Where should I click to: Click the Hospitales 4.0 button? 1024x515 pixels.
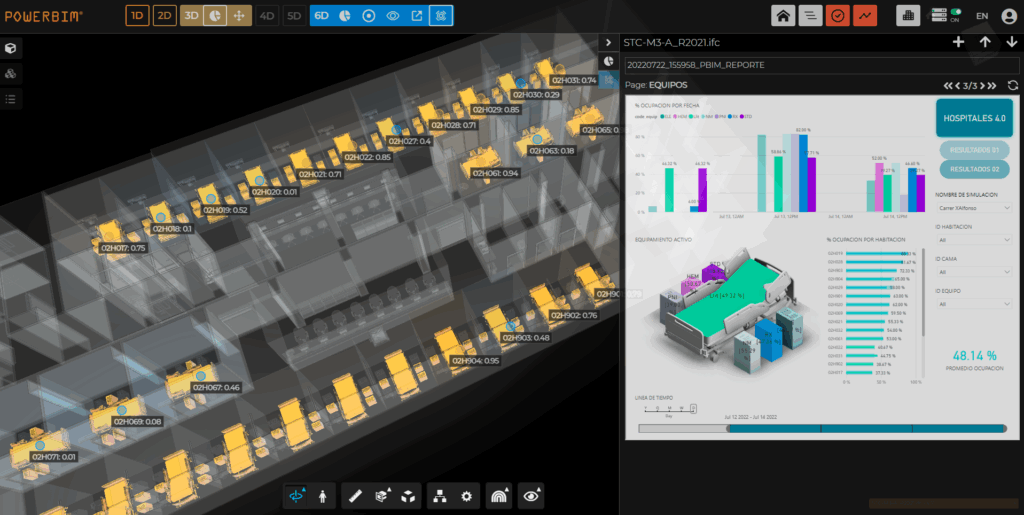tap(974, 118)
